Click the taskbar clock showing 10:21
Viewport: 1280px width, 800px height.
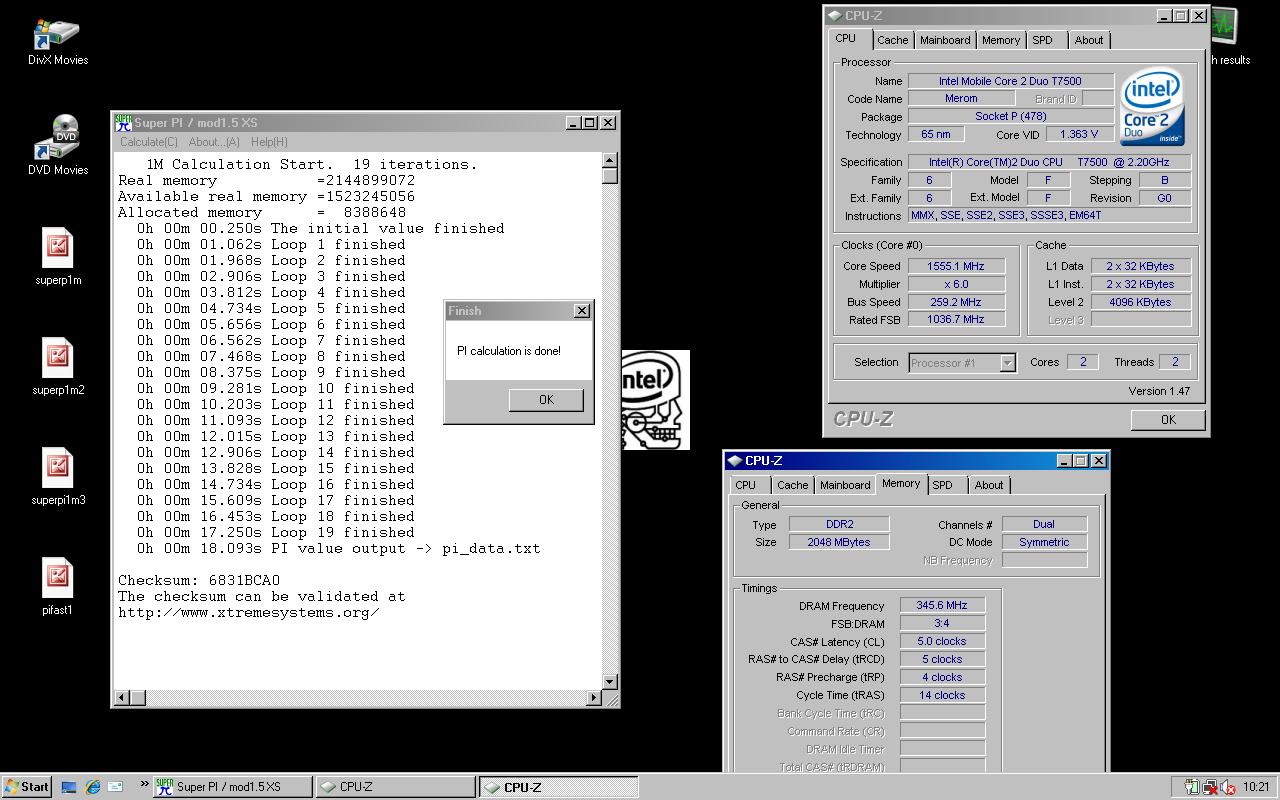tap(1256, 787)
